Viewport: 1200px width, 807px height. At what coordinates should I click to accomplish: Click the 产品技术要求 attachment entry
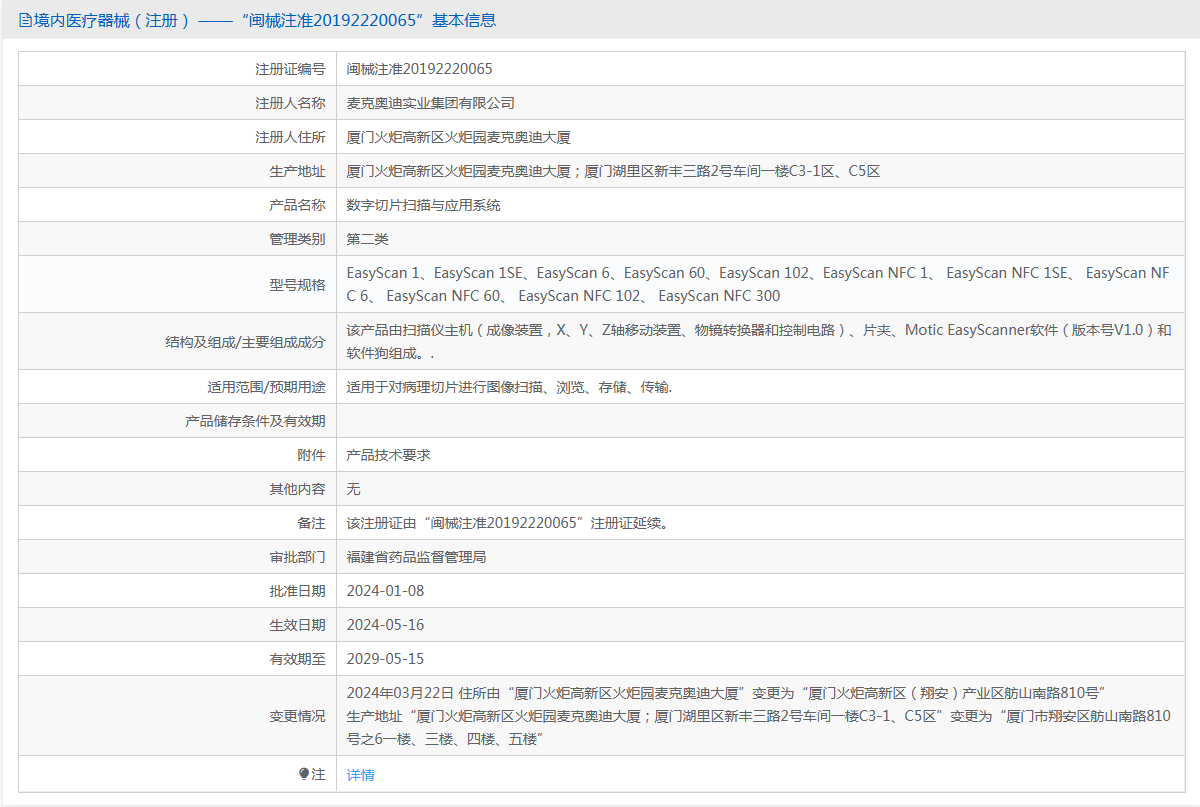point(388,455)
